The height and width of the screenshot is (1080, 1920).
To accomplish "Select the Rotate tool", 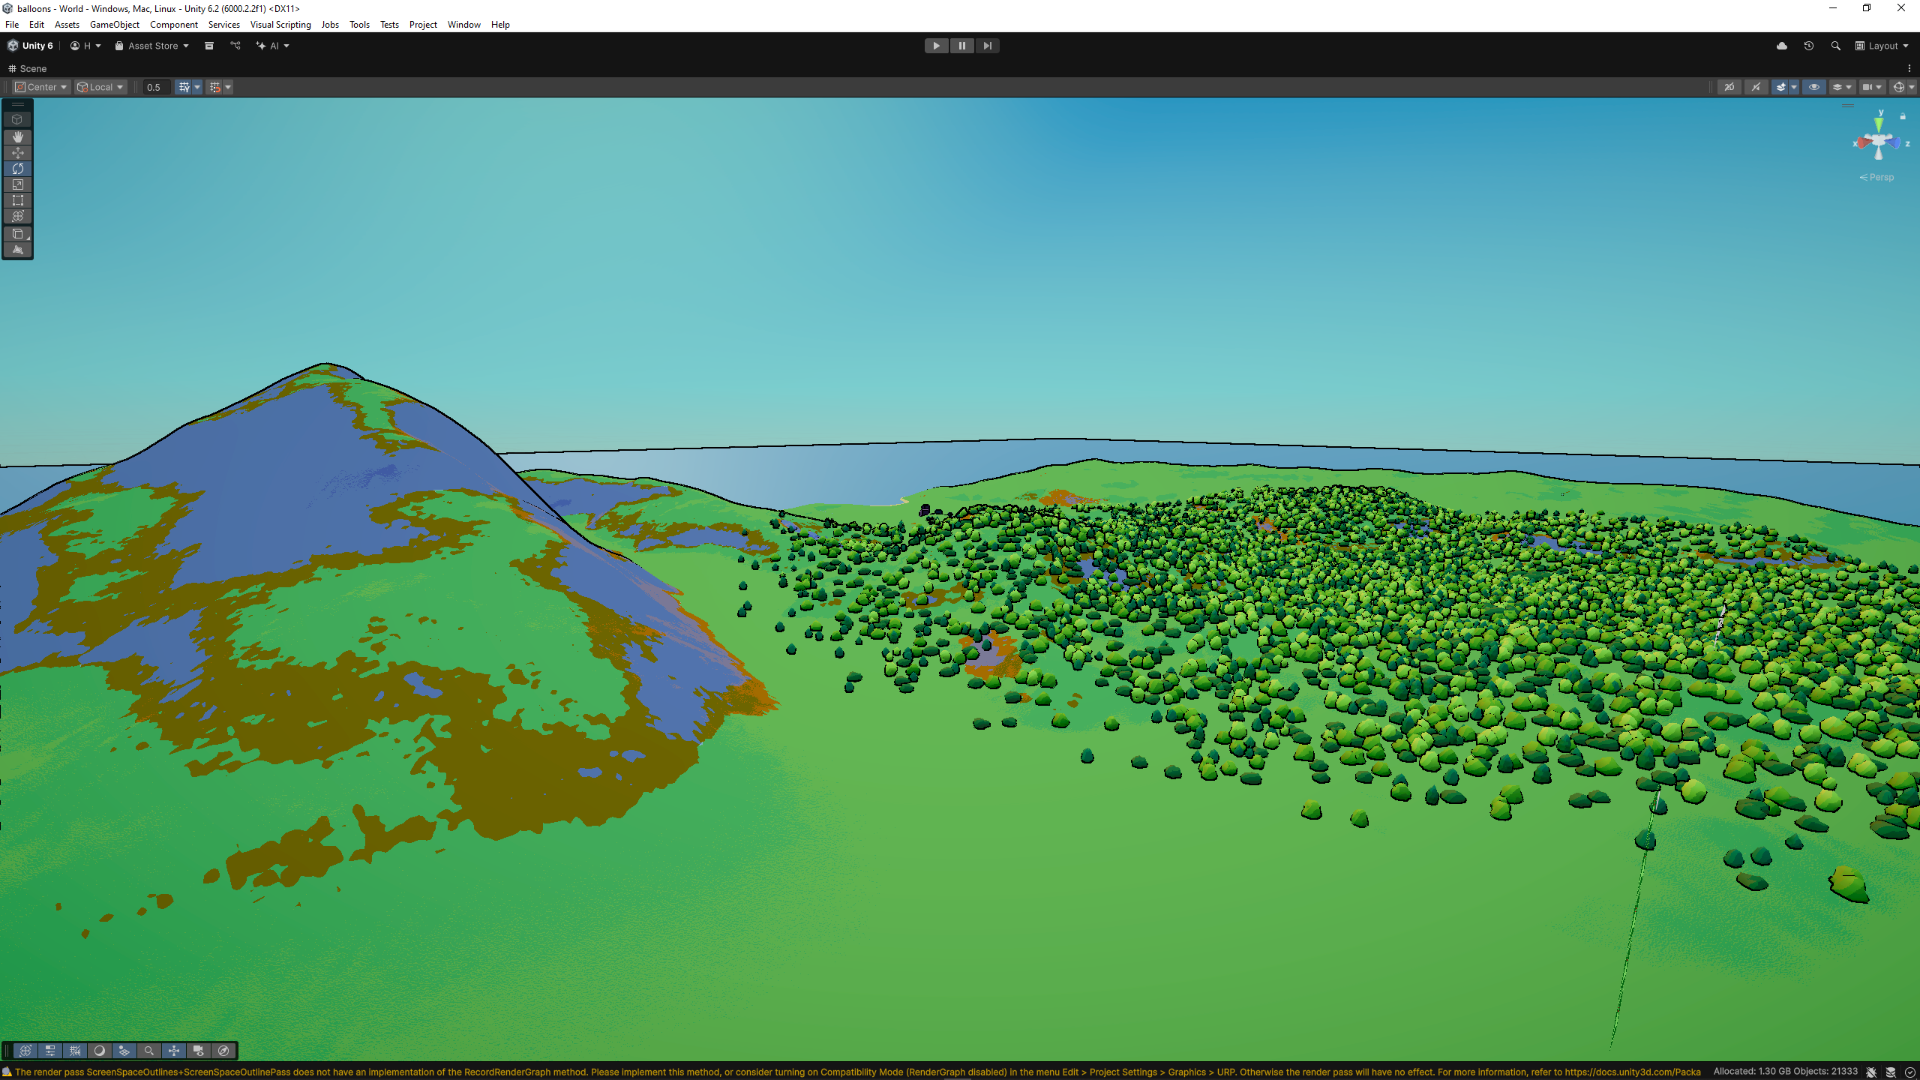I will click(x=17, y=169).
